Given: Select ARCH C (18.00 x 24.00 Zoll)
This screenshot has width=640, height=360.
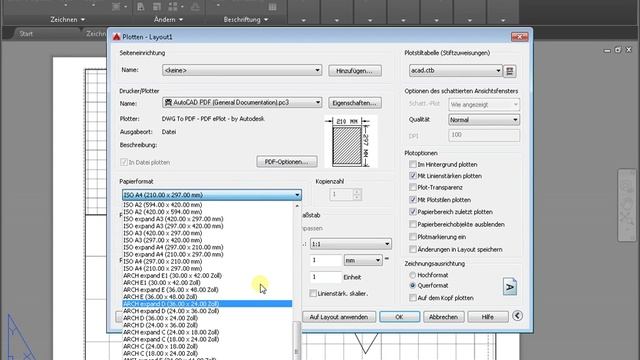Looking at the screenshot, I should tap(207, 353).
